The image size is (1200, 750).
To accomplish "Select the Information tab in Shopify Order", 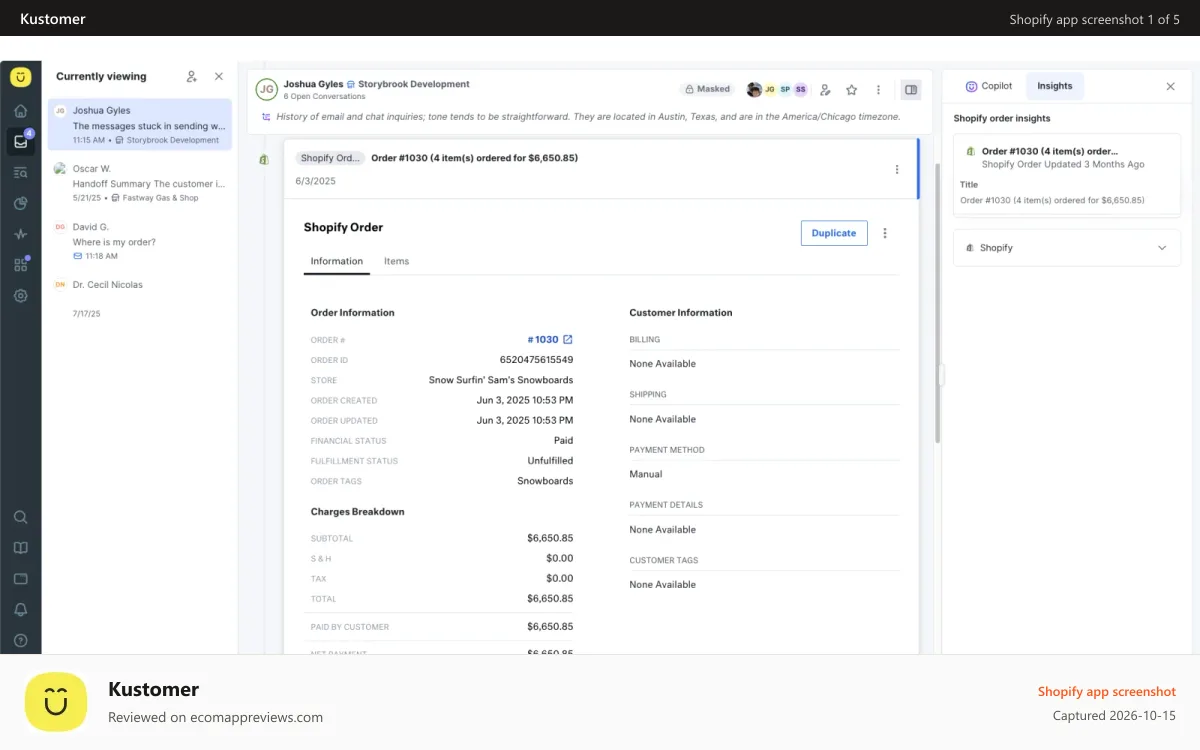I will tap(337, 261).
